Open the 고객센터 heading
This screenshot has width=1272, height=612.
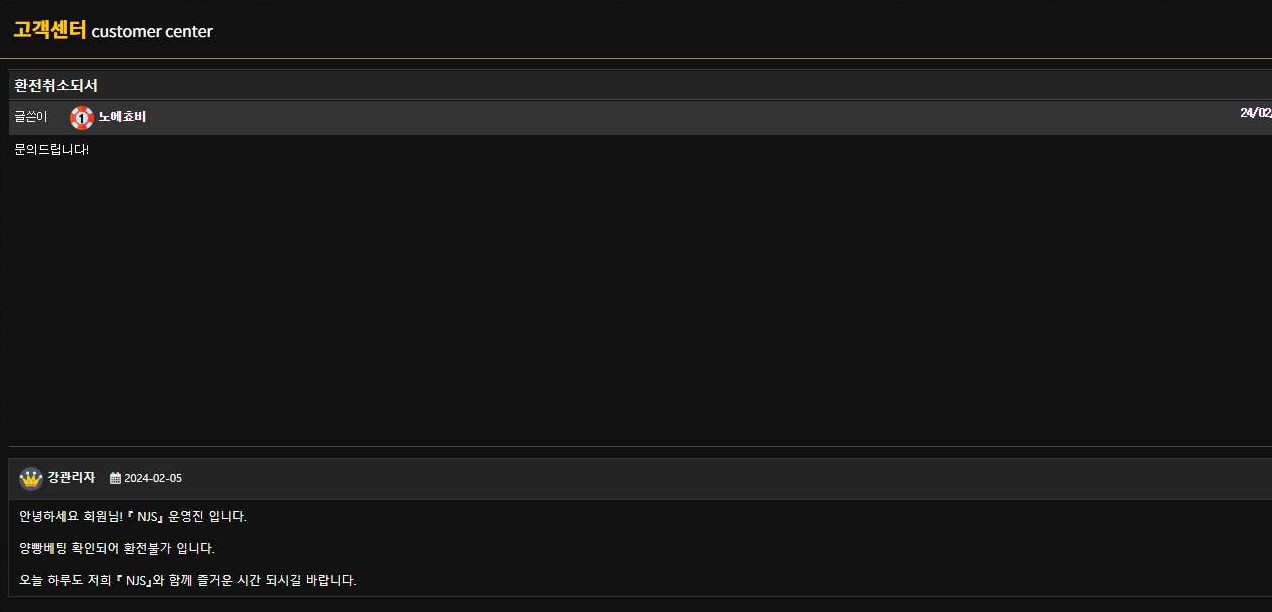(x=50, y=30)
